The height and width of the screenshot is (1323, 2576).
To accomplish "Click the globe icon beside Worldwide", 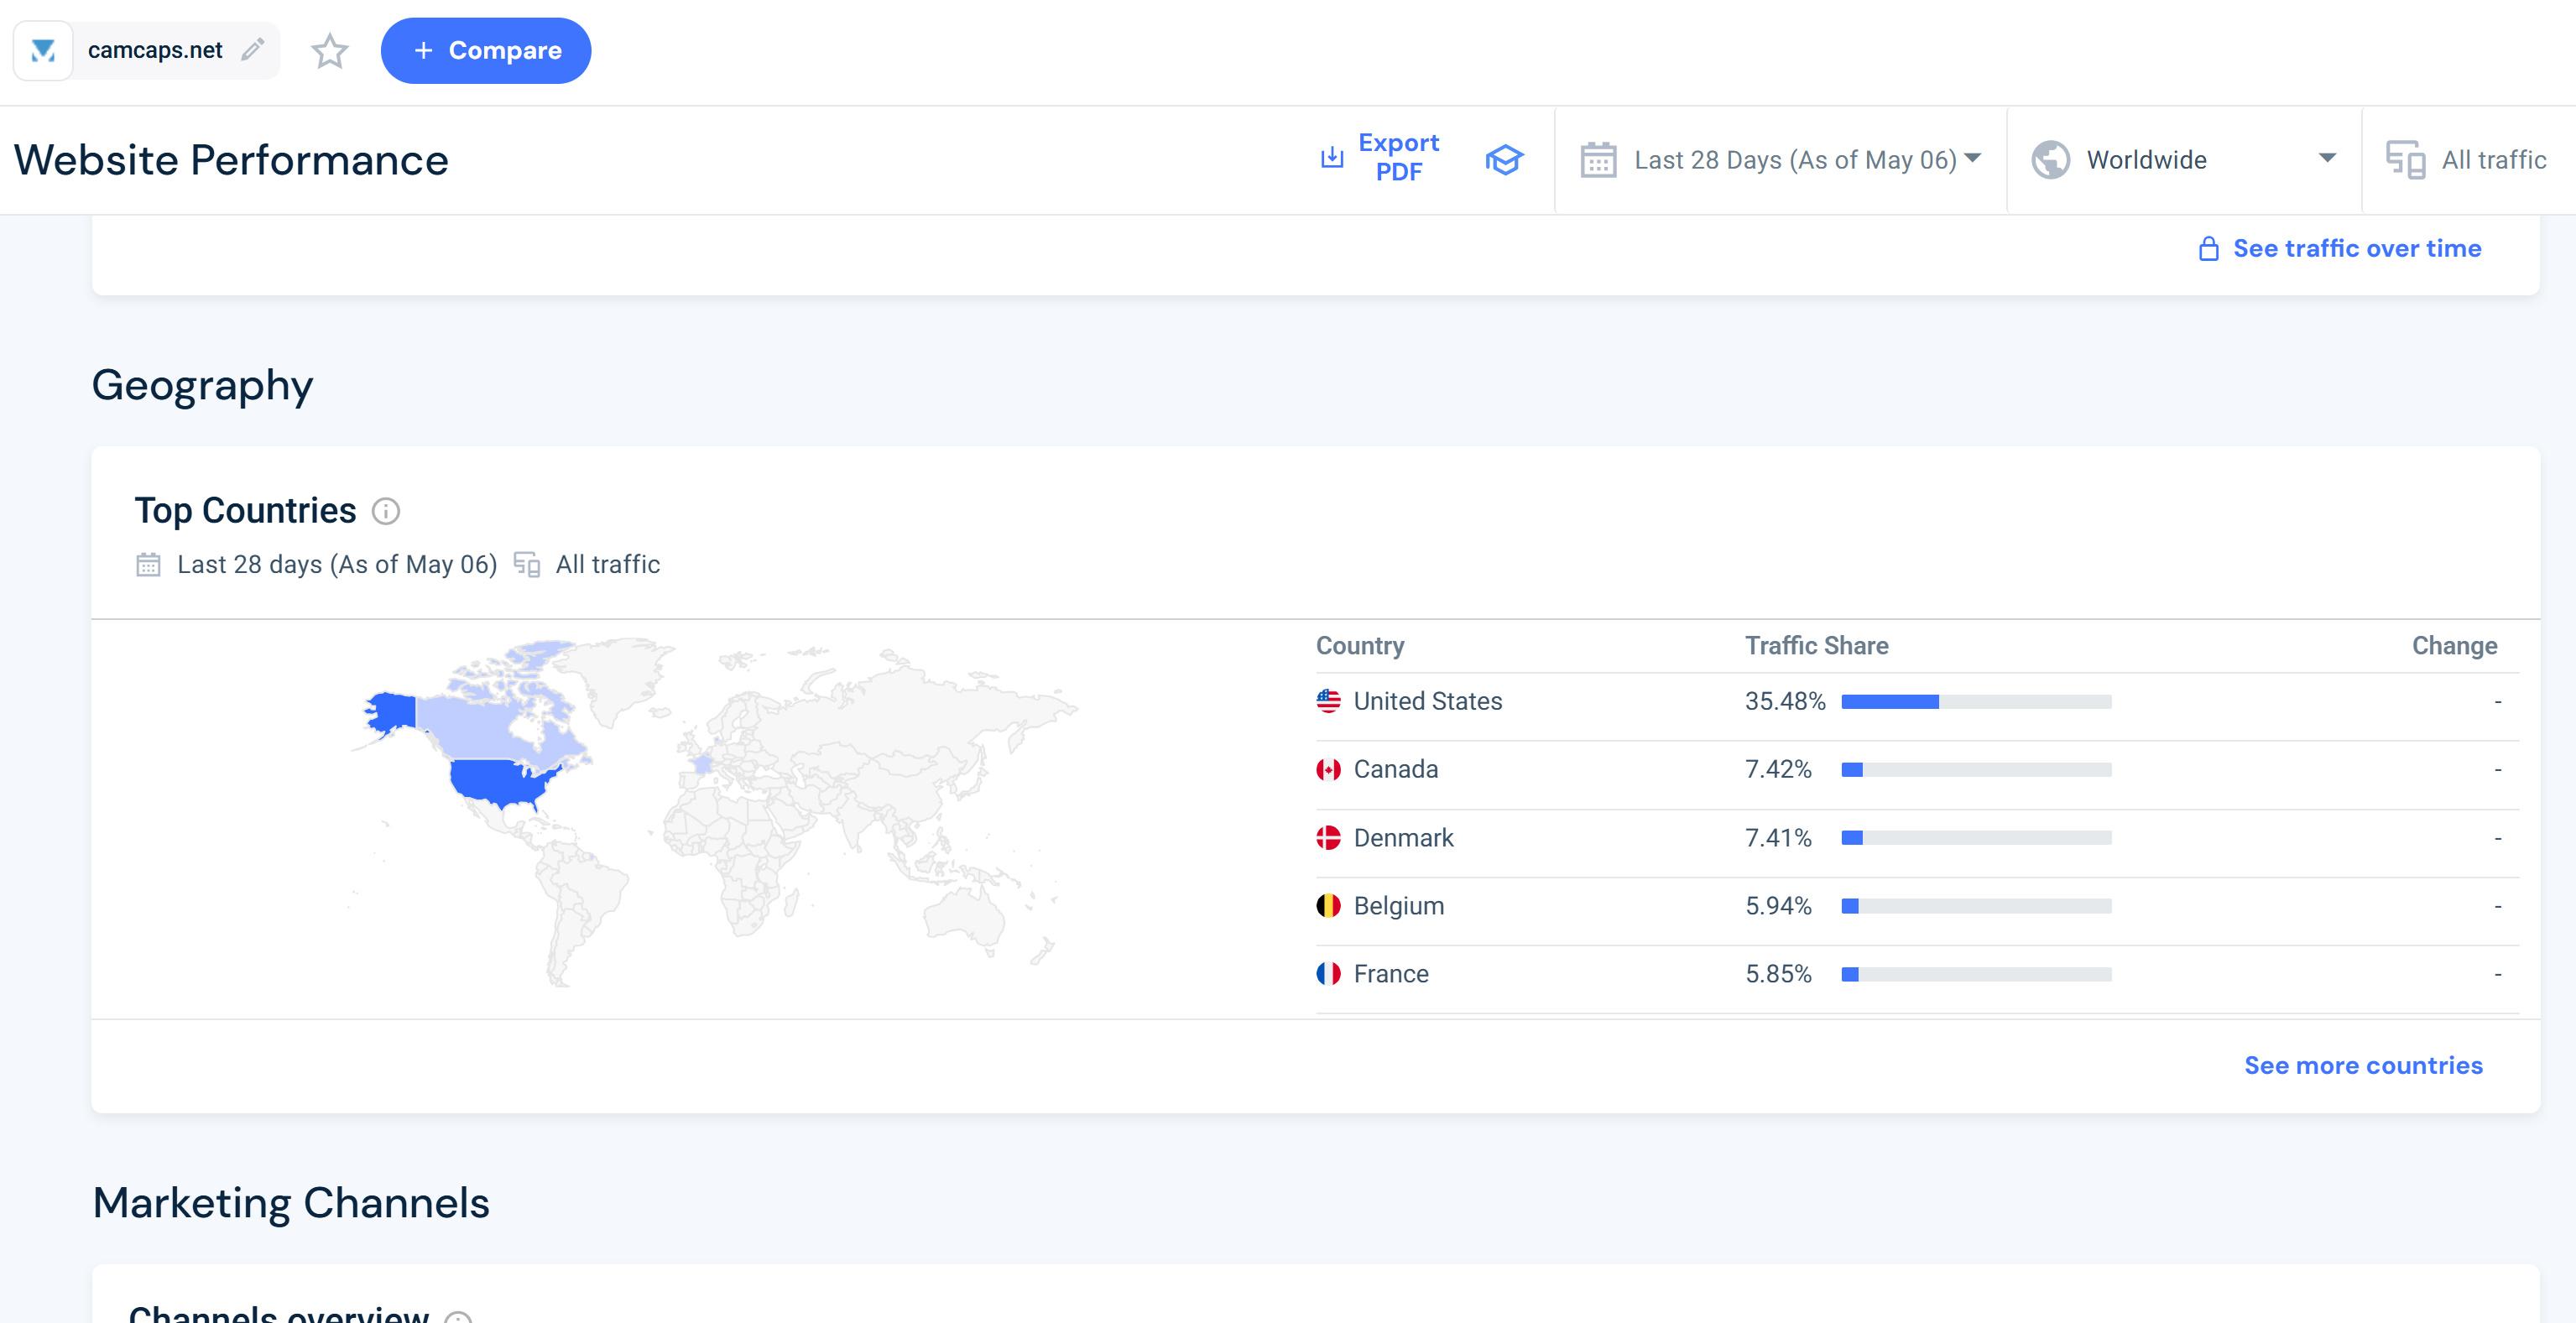I will 2050,160.
